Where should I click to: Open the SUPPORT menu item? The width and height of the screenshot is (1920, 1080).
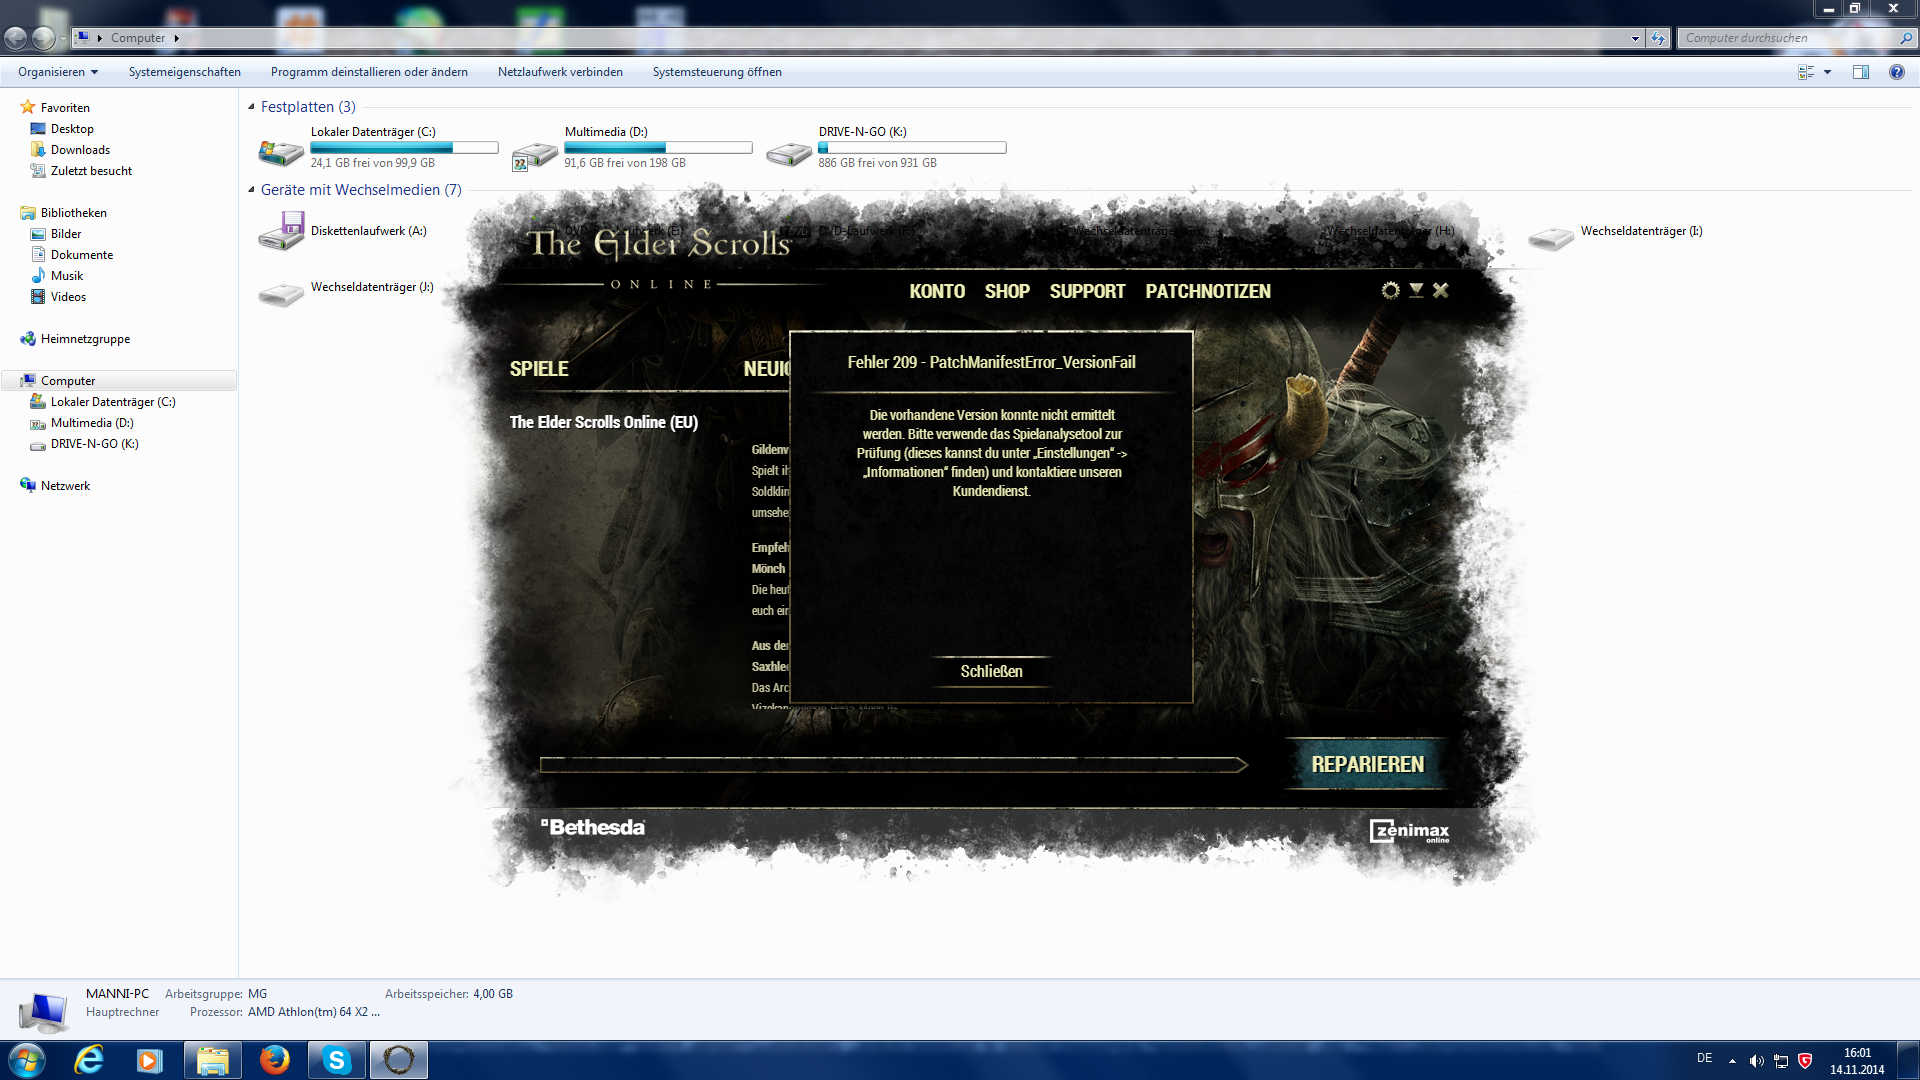(x=1087, y=291)
